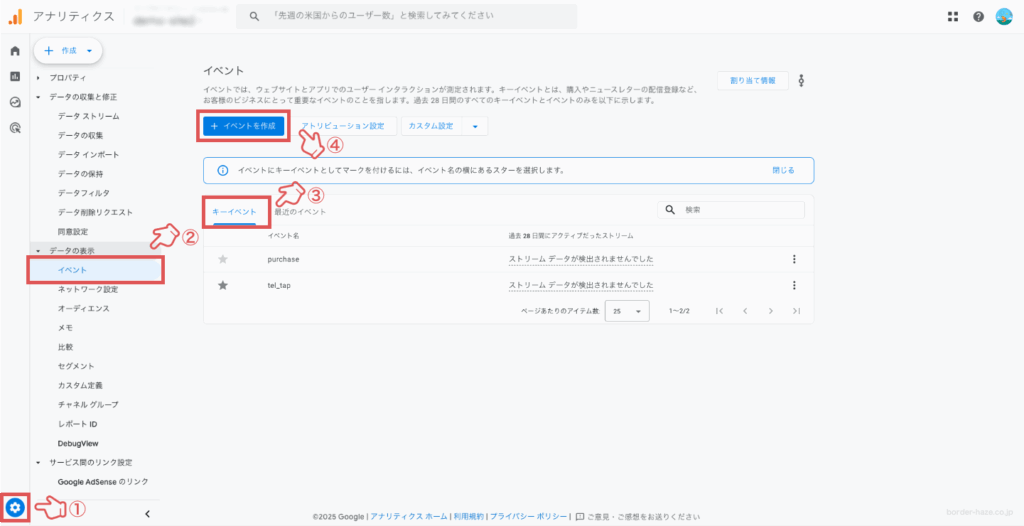The width and height of the screenshot is (1024, 526).
Task: Toggle the star for tel_tap event
Action: pyautogui.click(x=223, y=286)
